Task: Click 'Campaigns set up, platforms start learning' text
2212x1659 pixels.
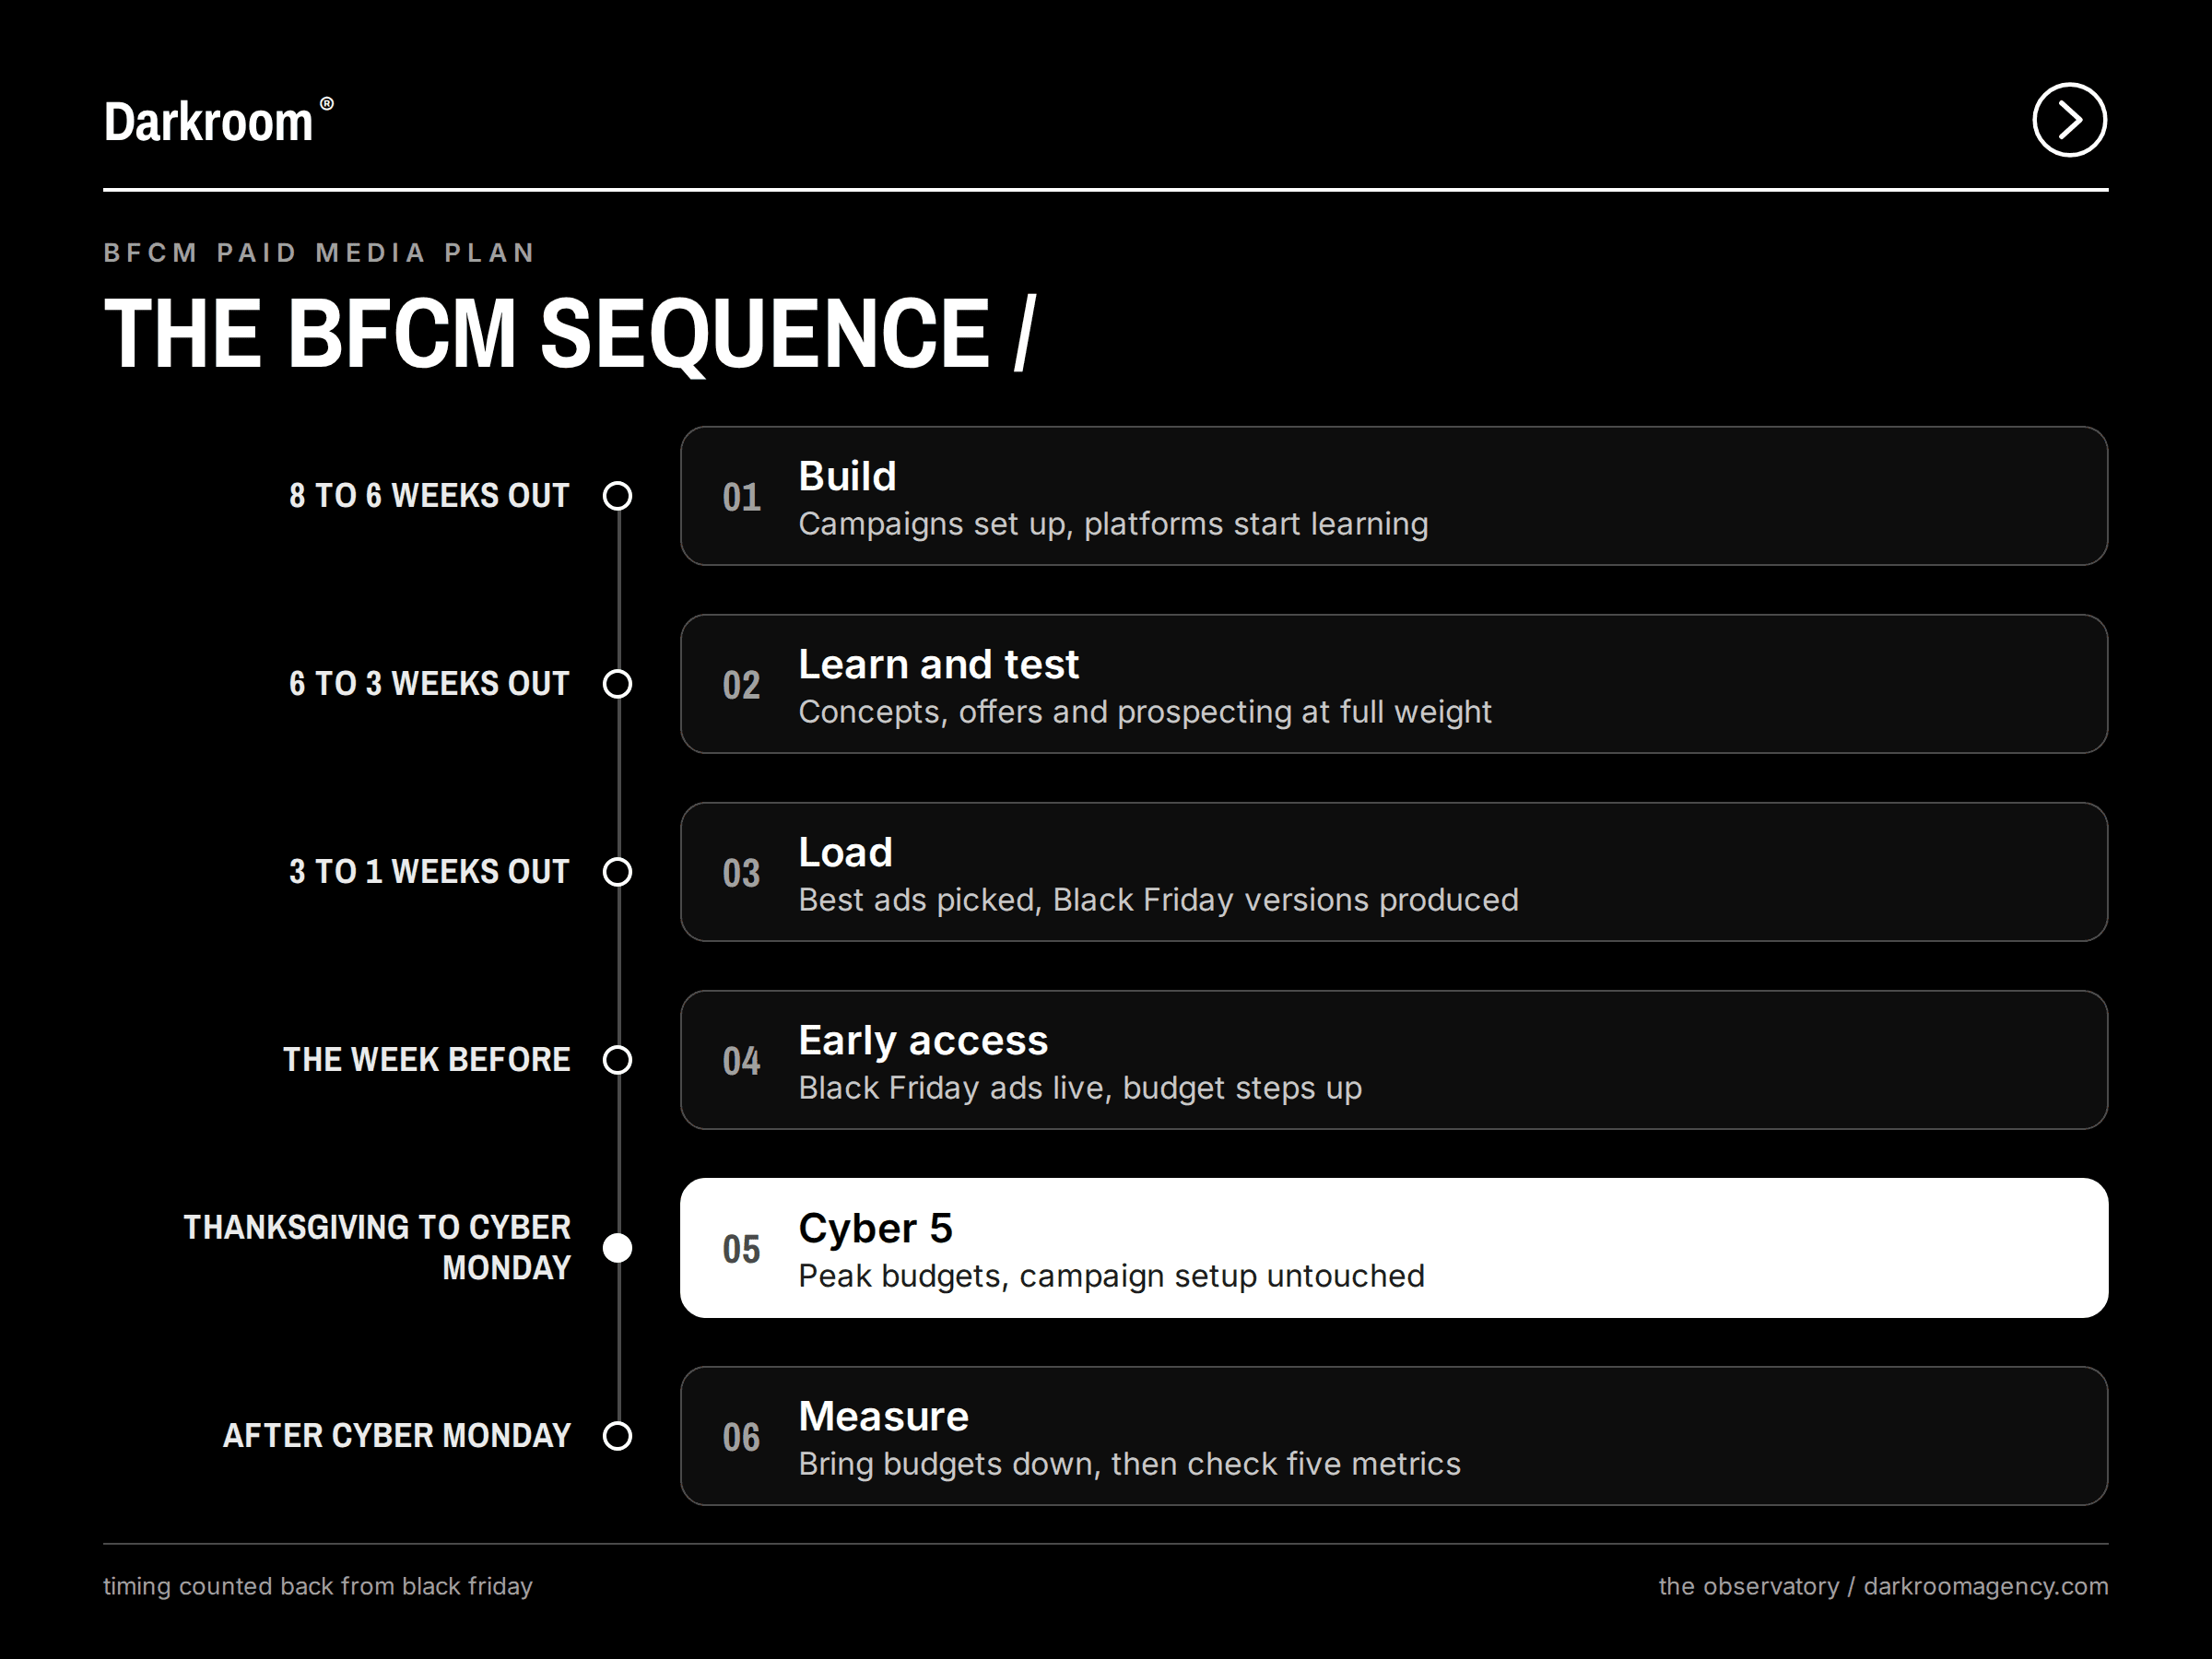Action: tap(1113, 524)
